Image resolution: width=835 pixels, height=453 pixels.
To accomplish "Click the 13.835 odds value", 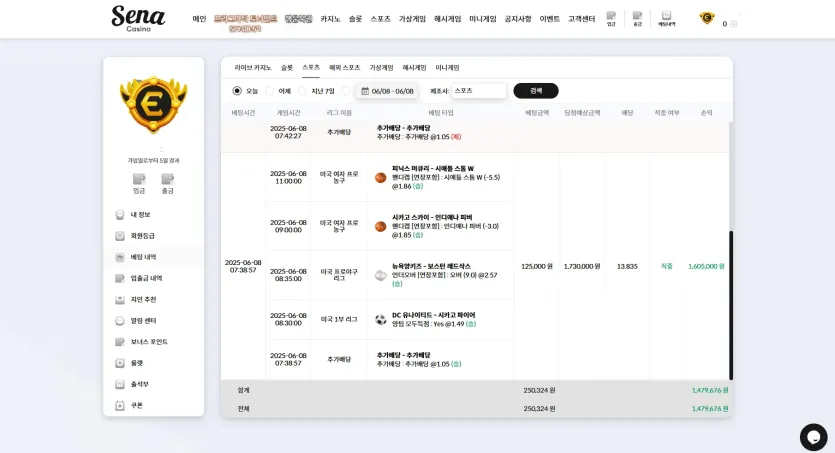I will 627,266.
